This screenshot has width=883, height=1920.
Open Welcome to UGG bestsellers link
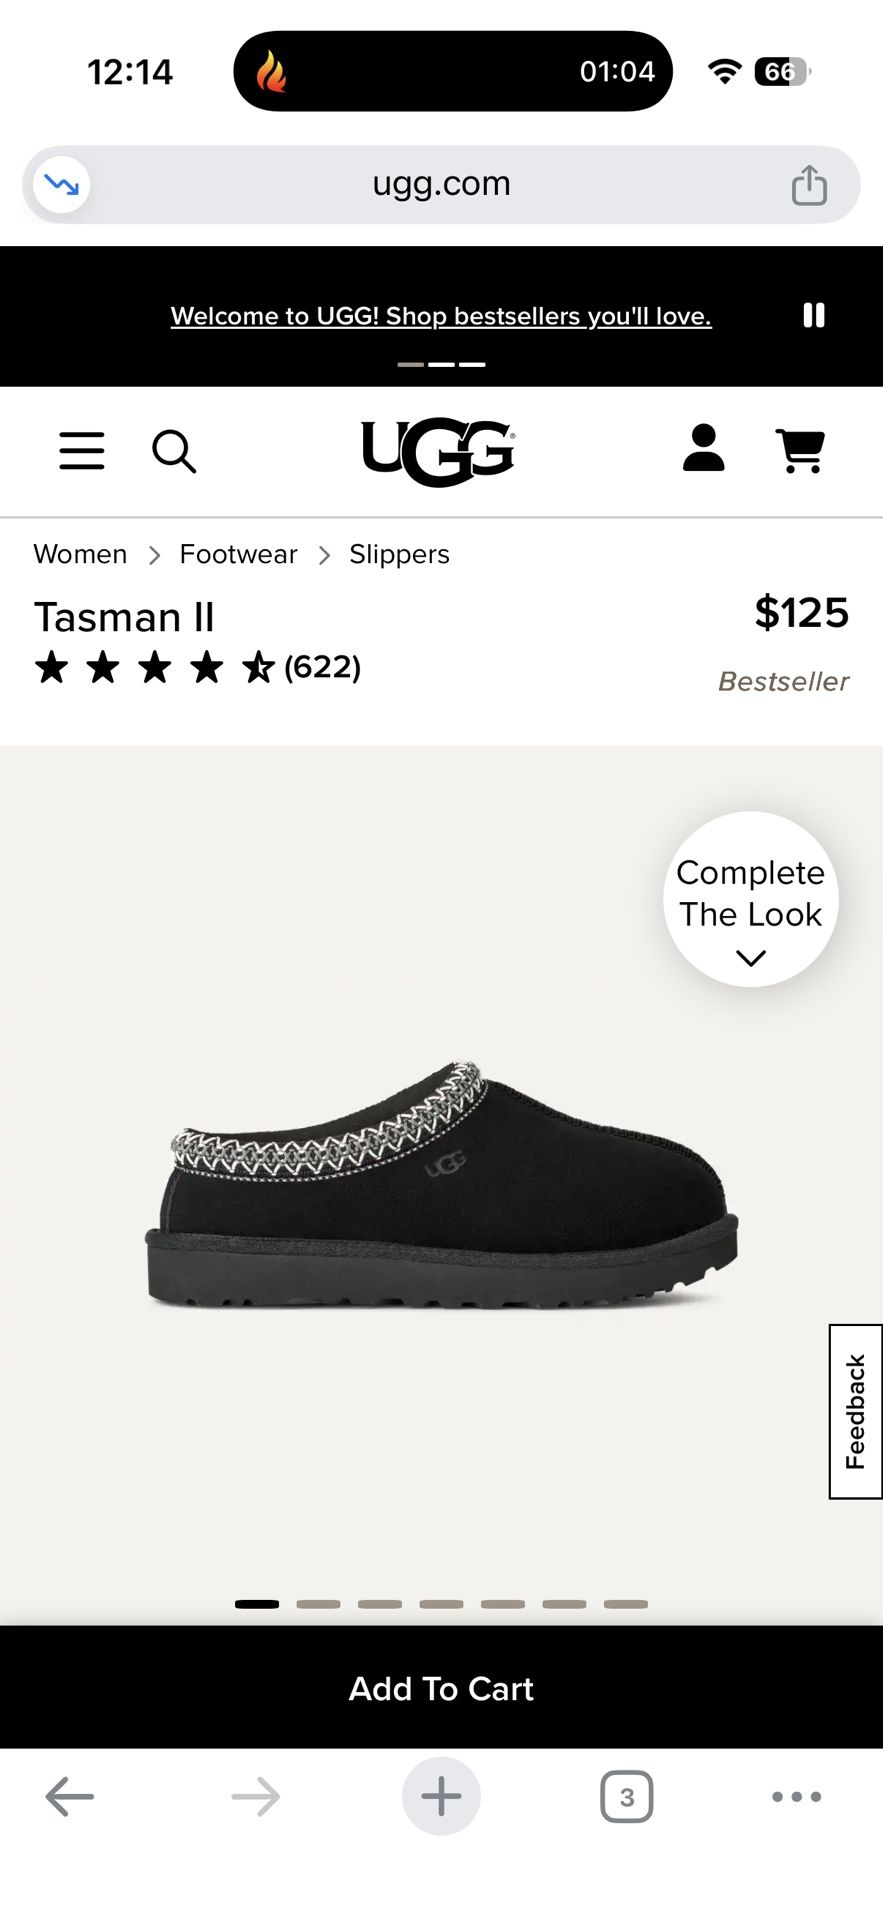coord(441,316)
